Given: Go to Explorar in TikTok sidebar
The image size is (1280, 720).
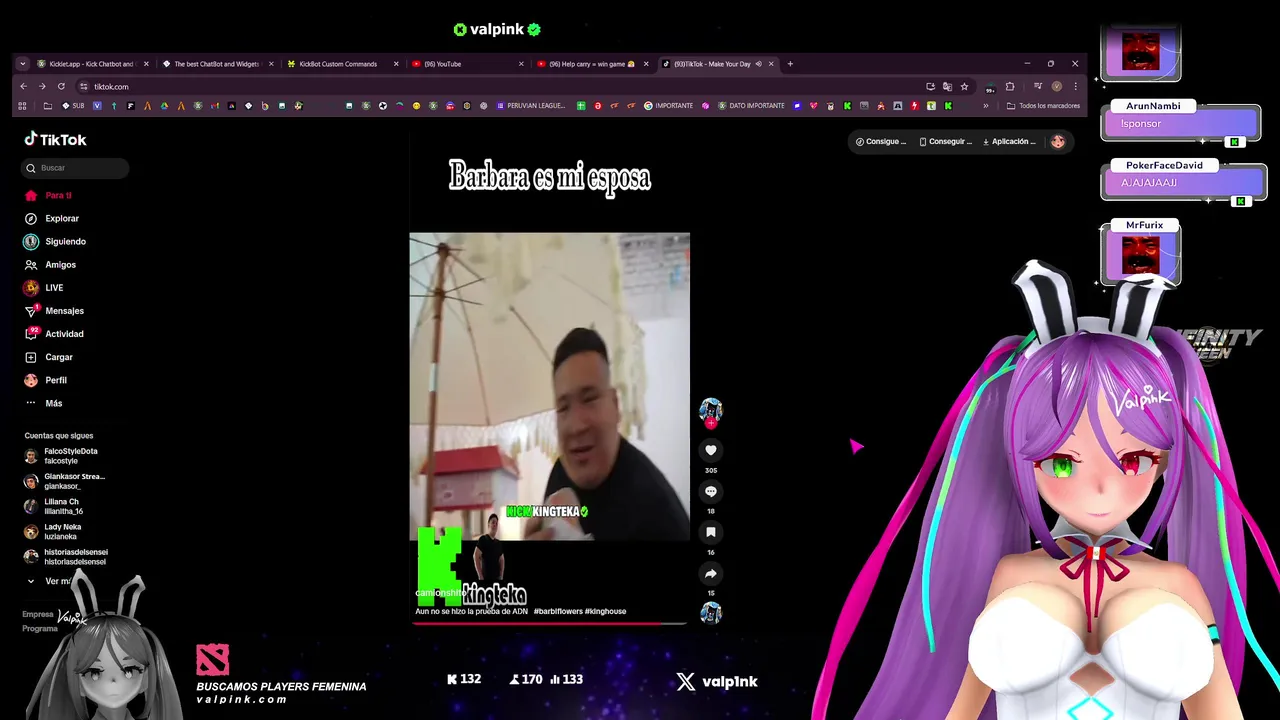Looking at the screenshot, I should click(52, 218).
